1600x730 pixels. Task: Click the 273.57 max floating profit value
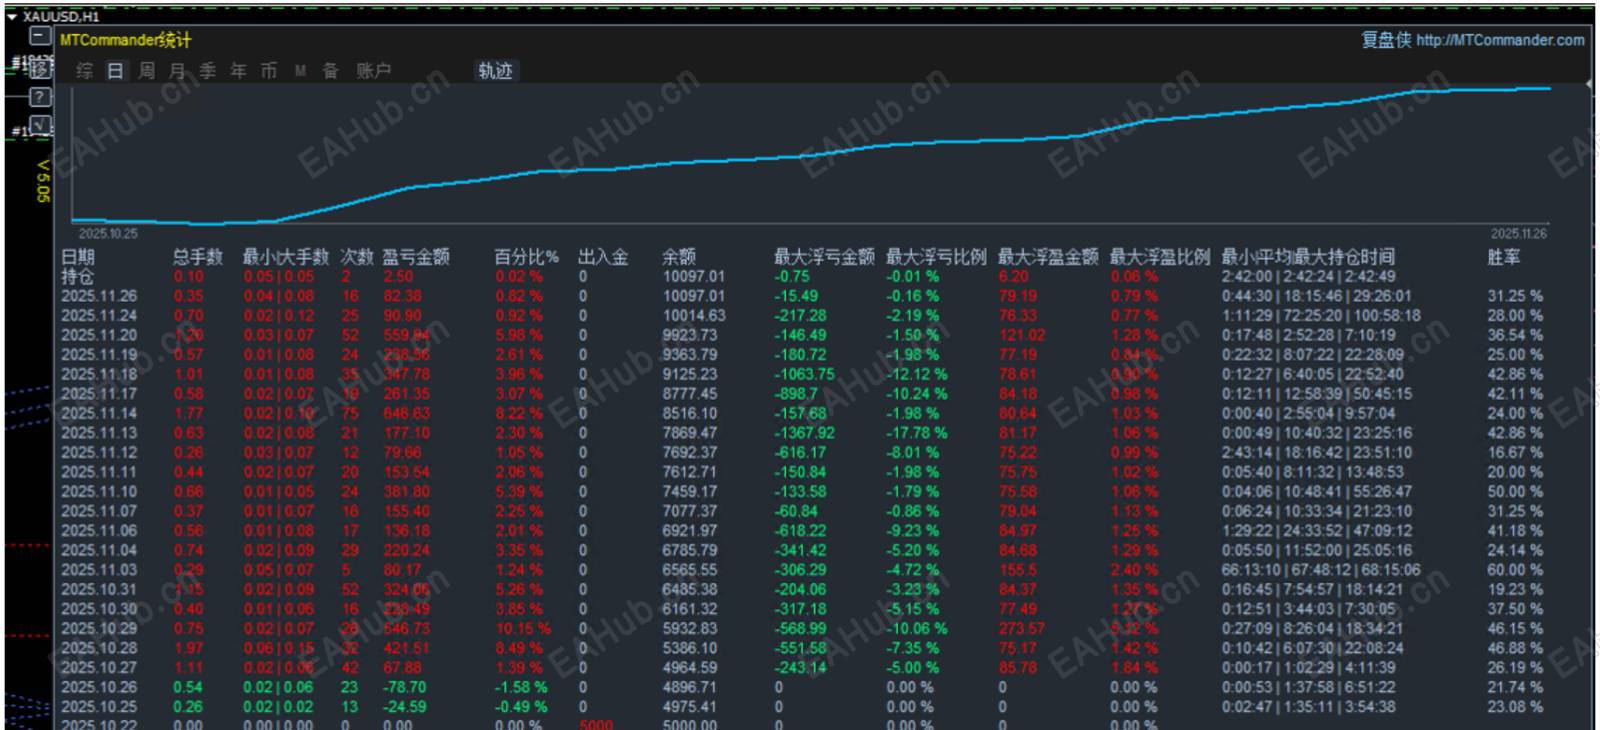(1021, 628)
